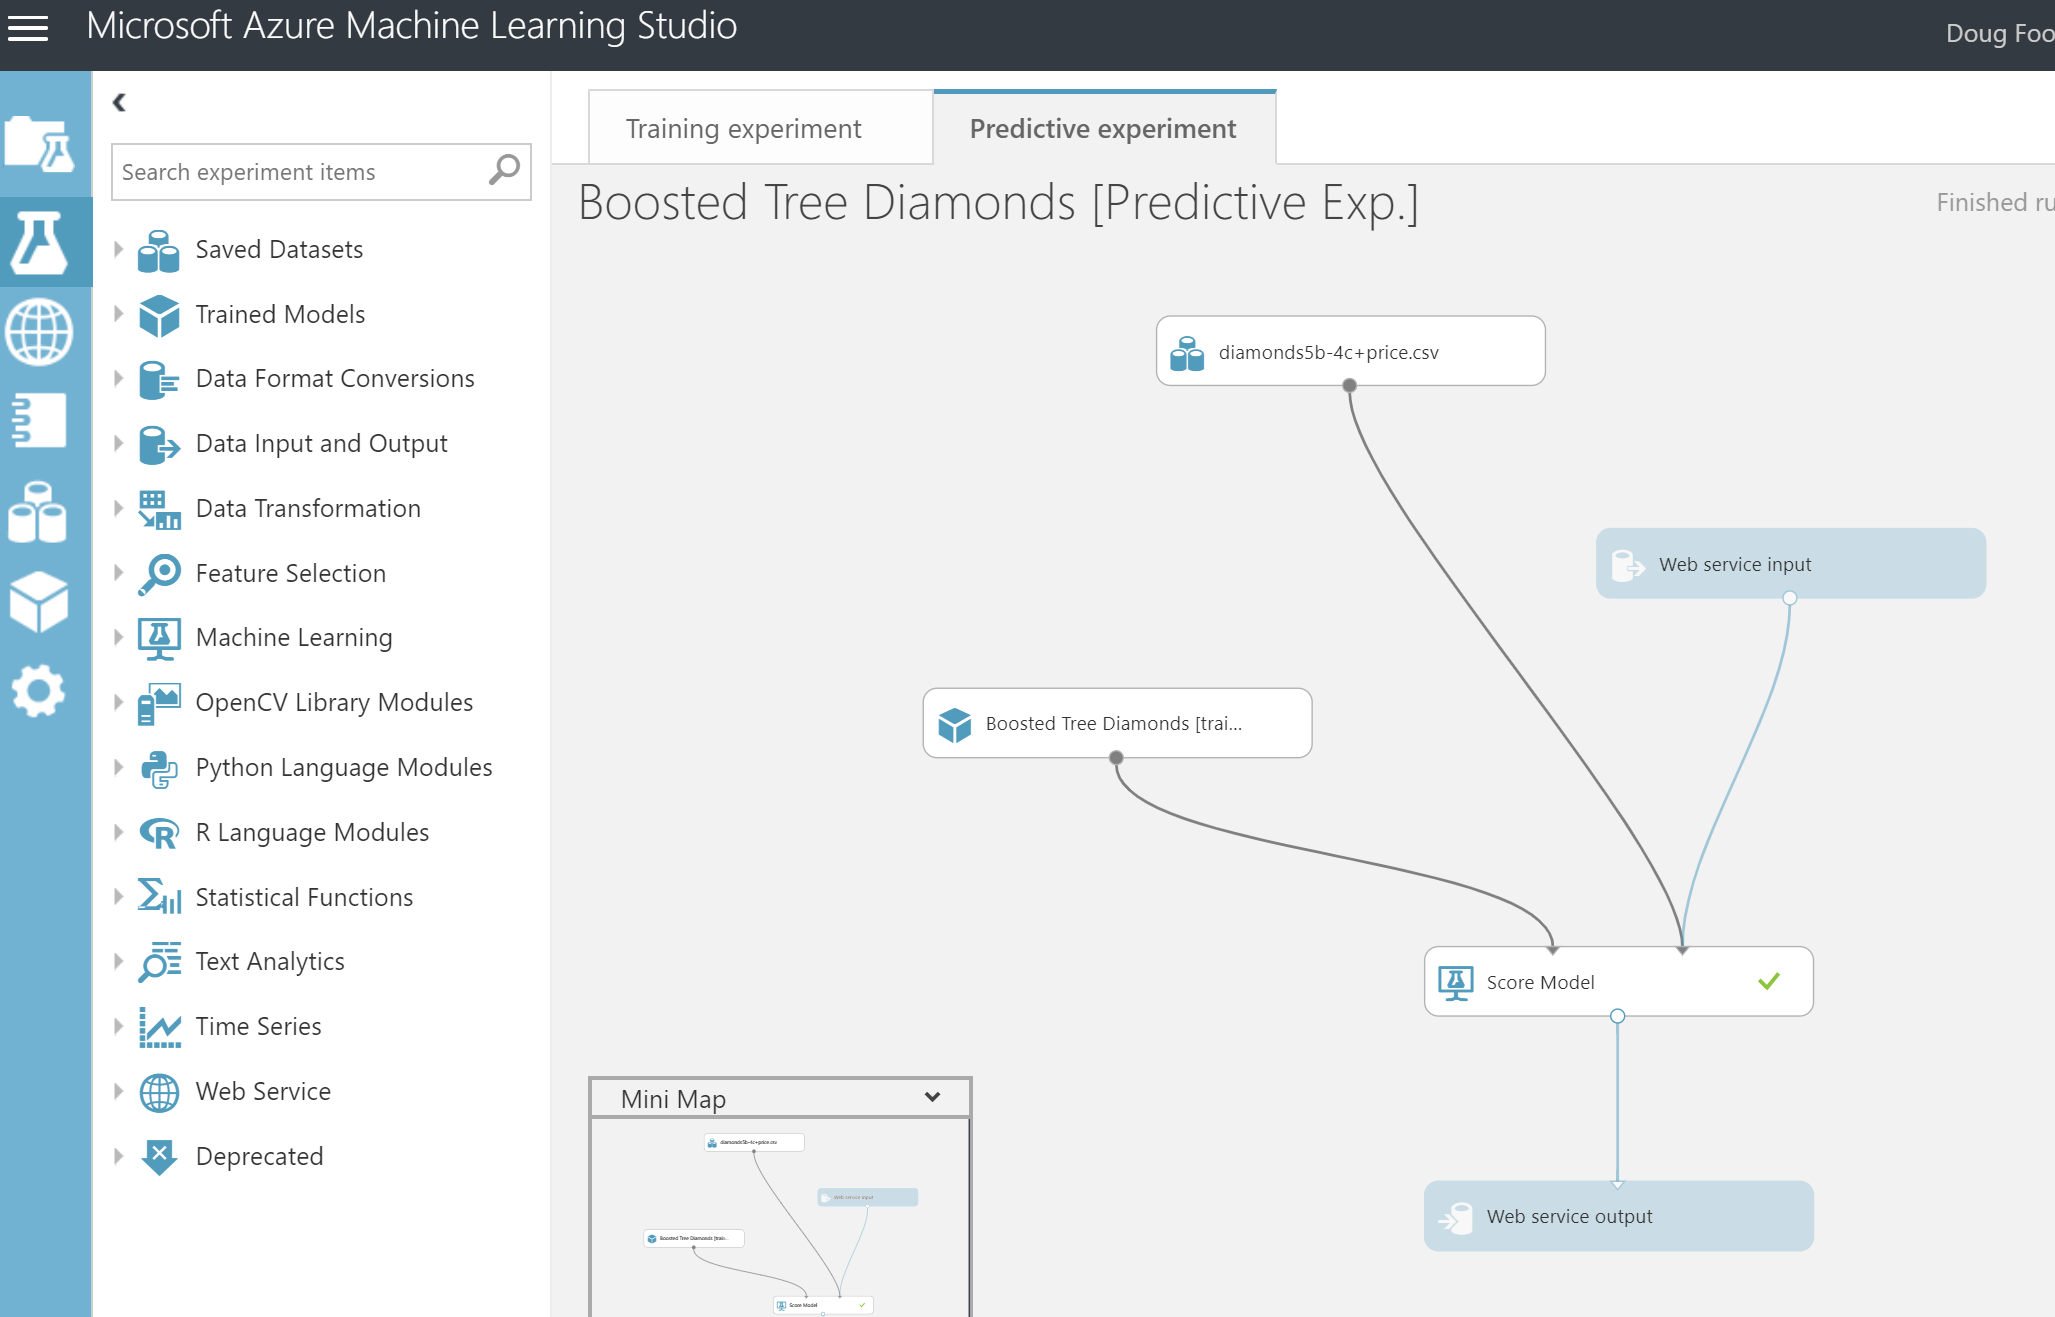The width and height of the screenshot is (2055, 1317).
Task: Expand the Data Input and Output category
Action: [x=118, y=443]
